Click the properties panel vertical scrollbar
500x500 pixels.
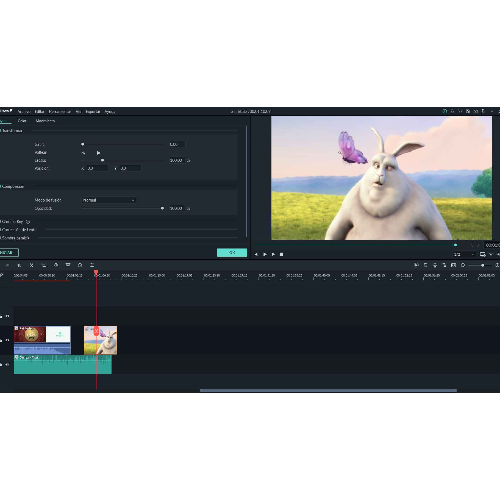[x=247, y=181]
